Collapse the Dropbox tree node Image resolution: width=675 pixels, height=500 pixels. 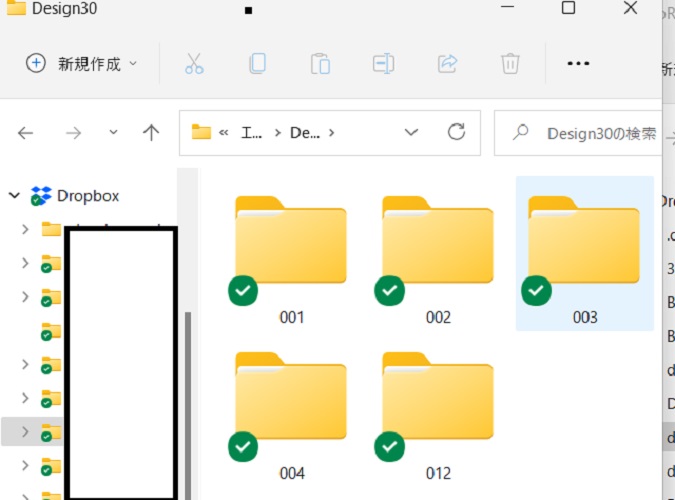coord(14,196)
